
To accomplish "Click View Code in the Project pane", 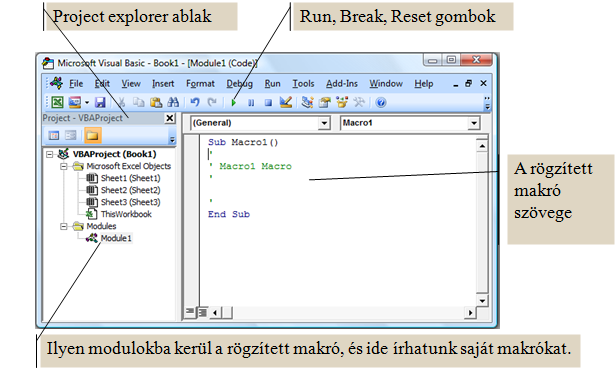I will (54, 136).
